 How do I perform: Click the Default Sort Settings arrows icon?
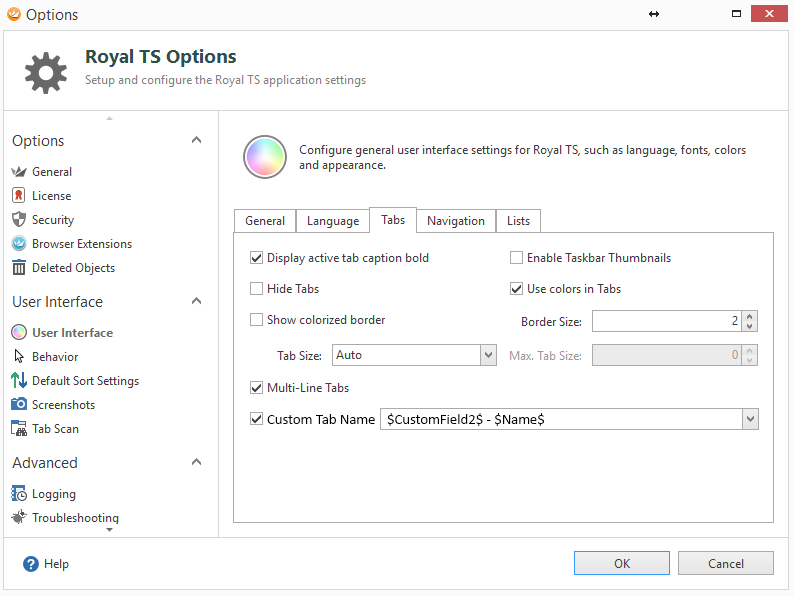coord(19,381)
